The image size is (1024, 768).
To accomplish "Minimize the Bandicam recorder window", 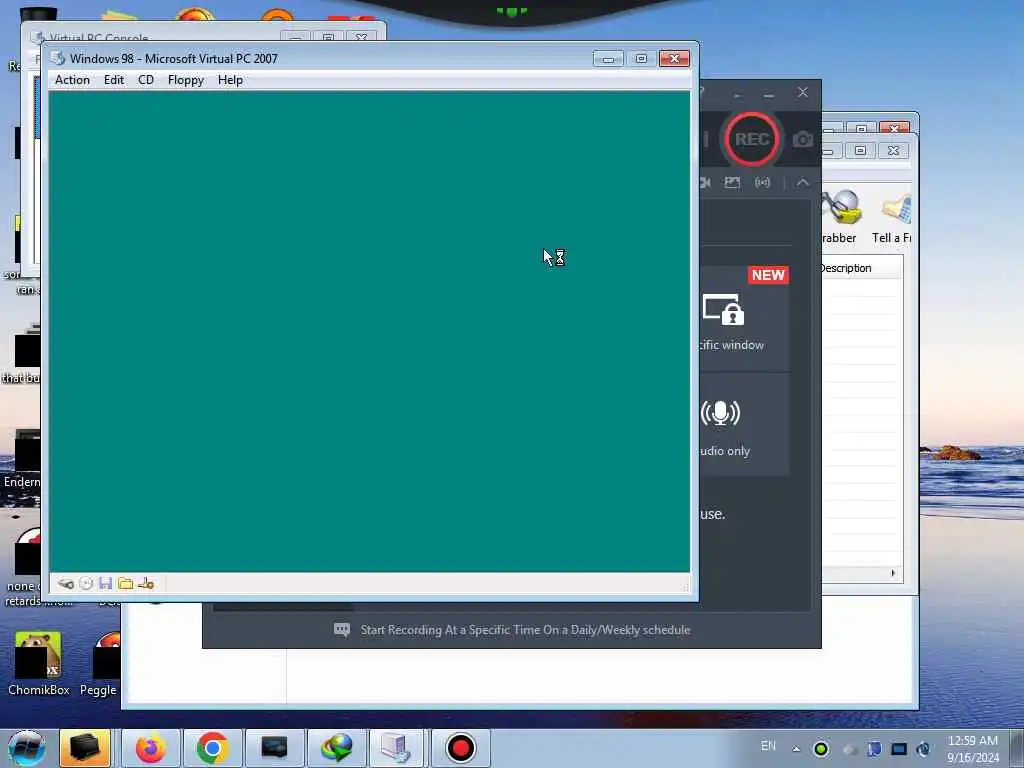I will pos(769,95).
